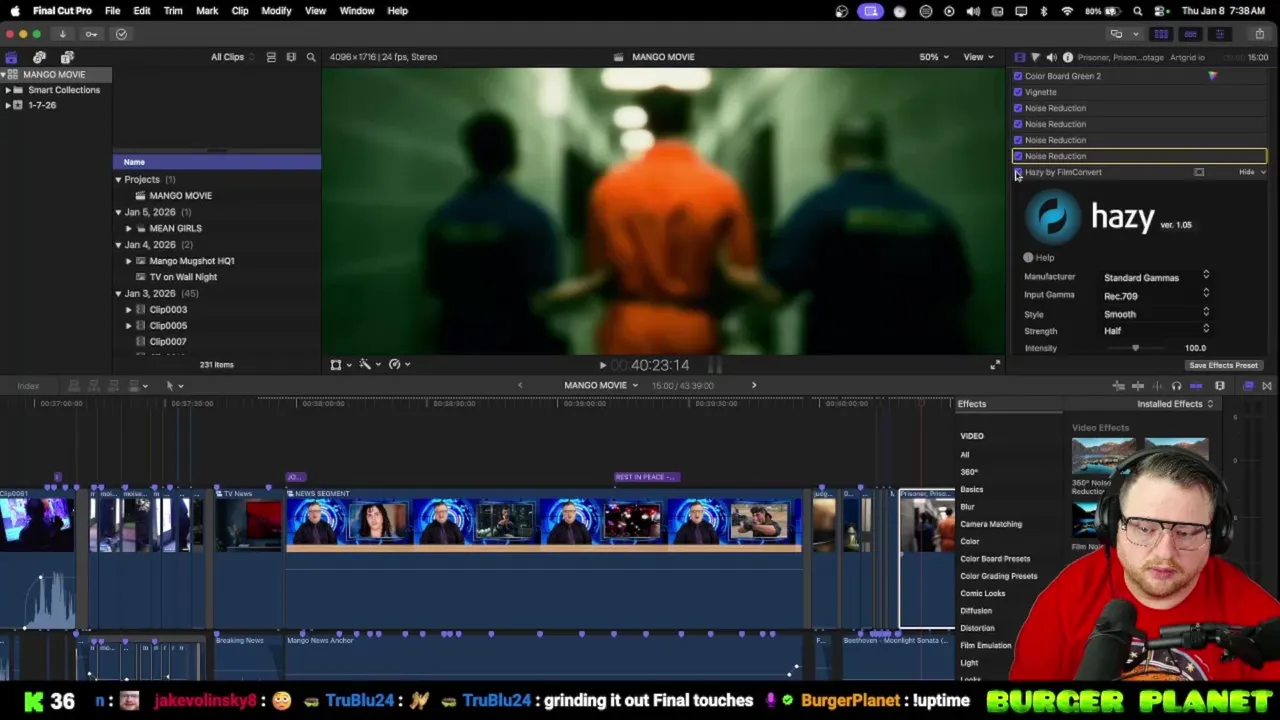Show the Audio Inspector speaker icon
Image resolution: width=1280 pixels, height=720 pixels.
[1051, 57]
